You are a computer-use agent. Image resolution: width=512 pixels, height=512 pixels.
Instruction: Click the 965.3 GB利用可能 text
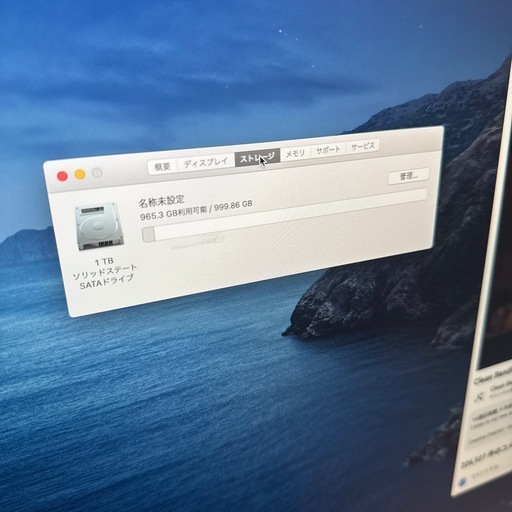[173, 213]
